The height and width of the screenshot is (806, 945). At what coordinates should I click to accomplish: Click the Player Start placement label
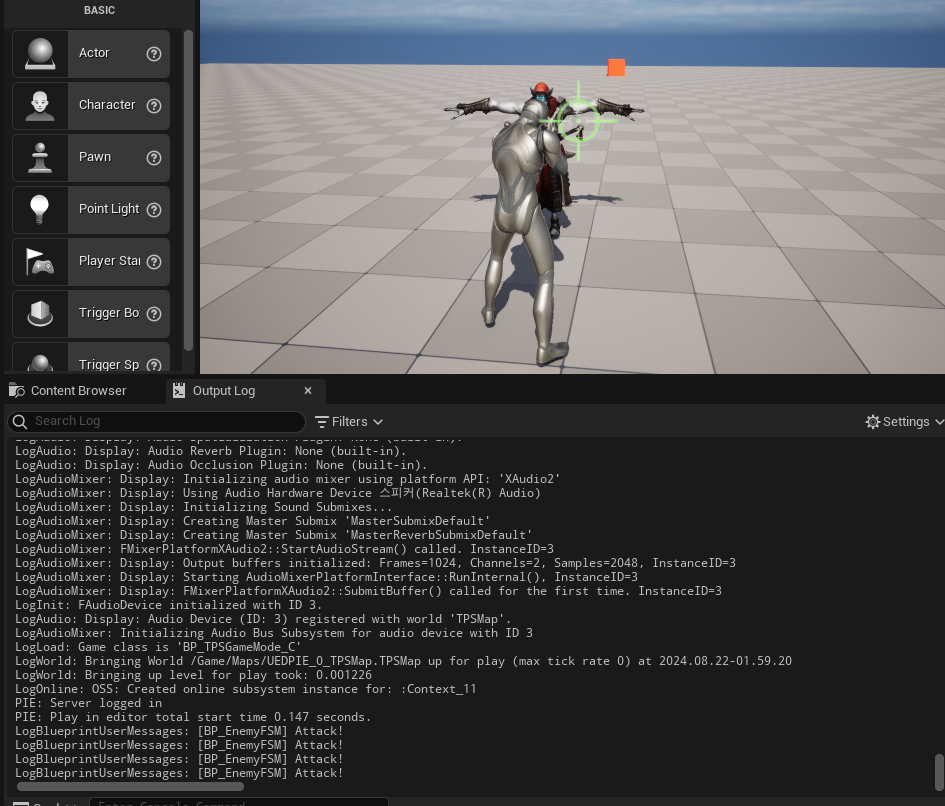(x=110, y=260)
